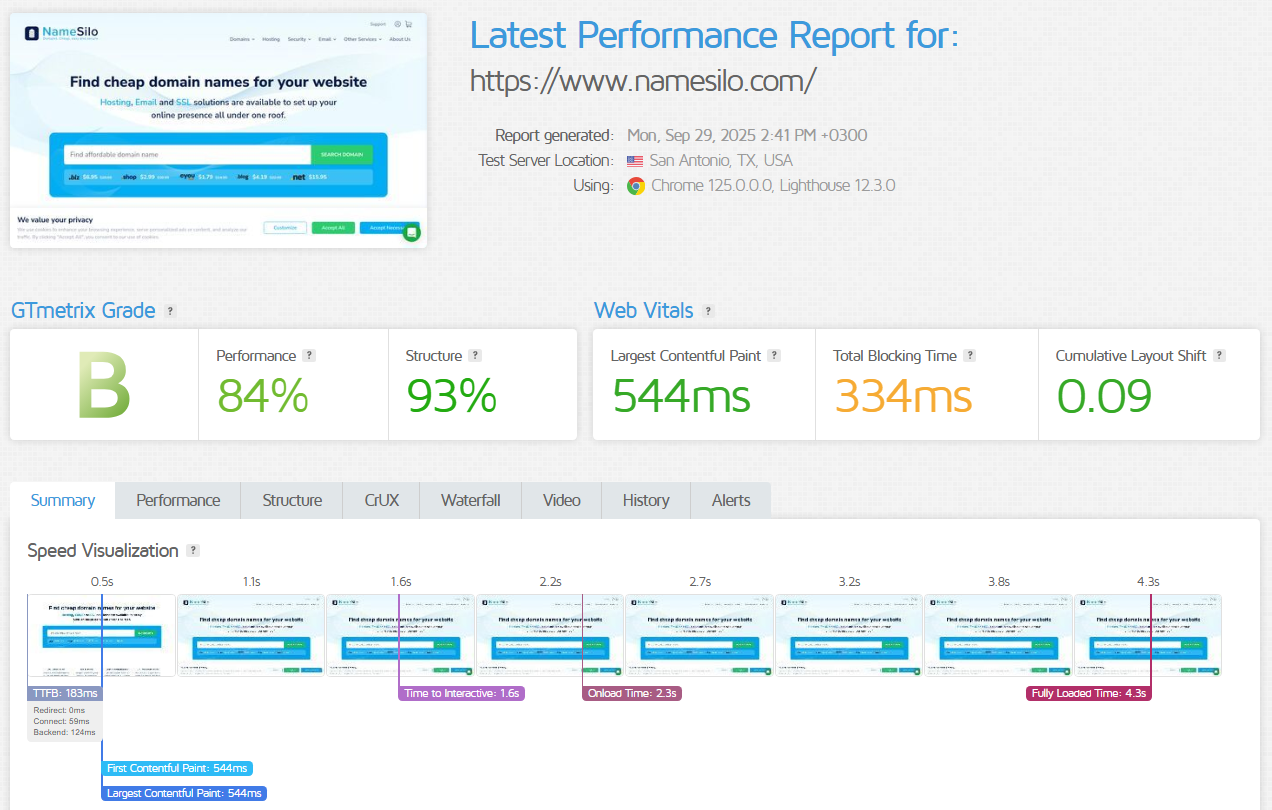Click the 334ms blocking time value
Viewport: 1272px width, 810px height.
pos(903,396)
